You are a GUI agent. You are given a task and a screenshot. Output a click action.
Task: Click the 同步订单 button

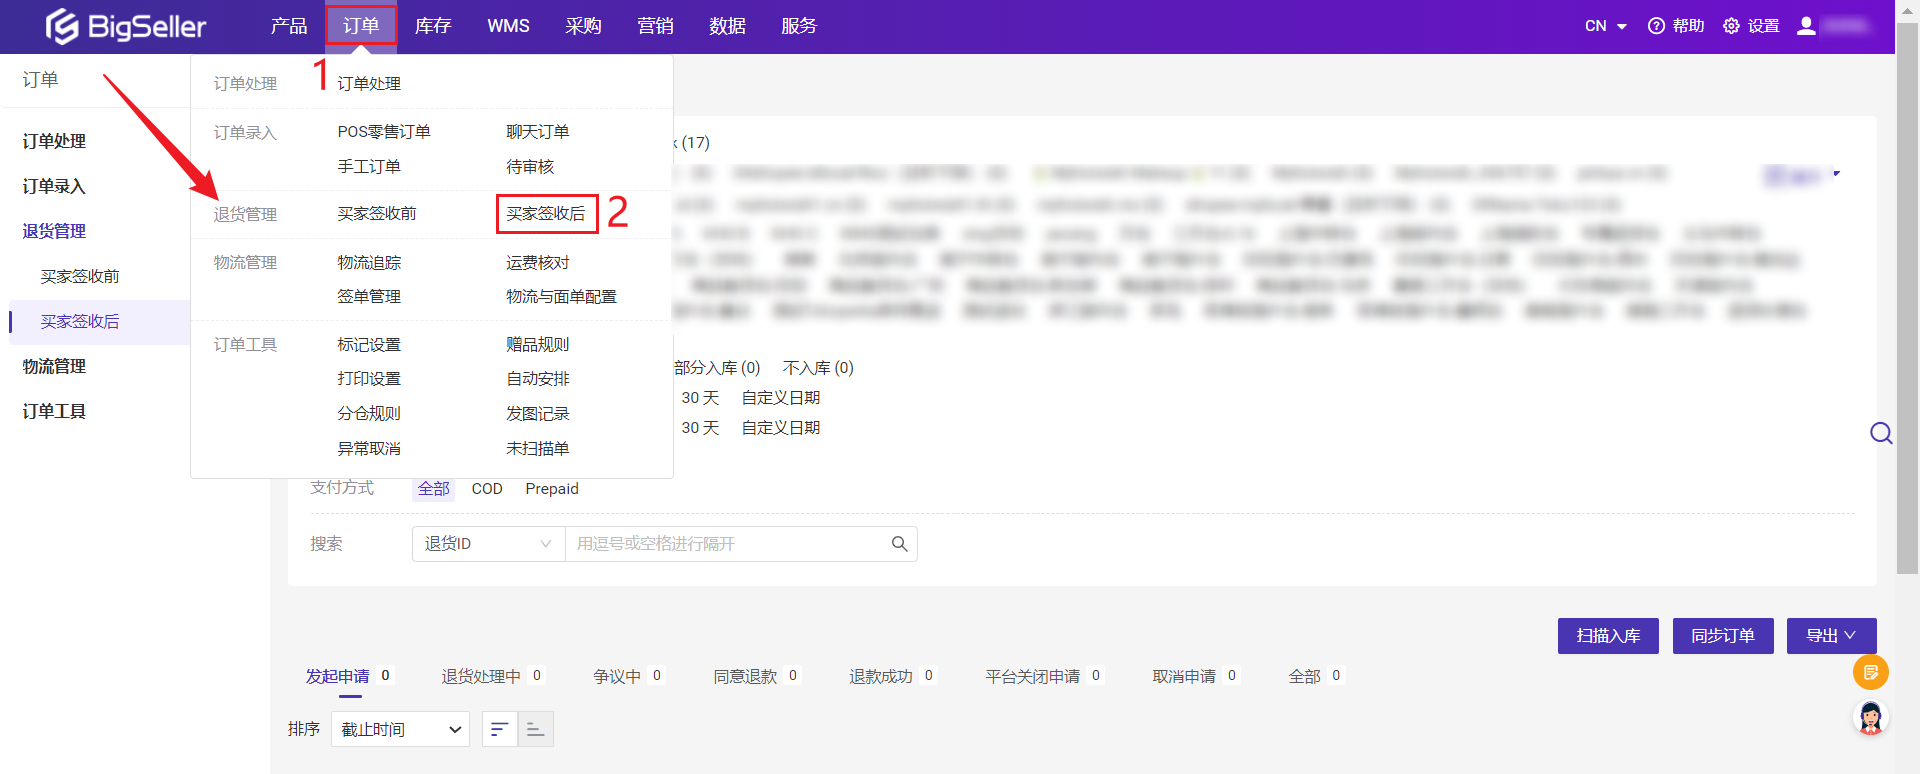pos(1723,636)
